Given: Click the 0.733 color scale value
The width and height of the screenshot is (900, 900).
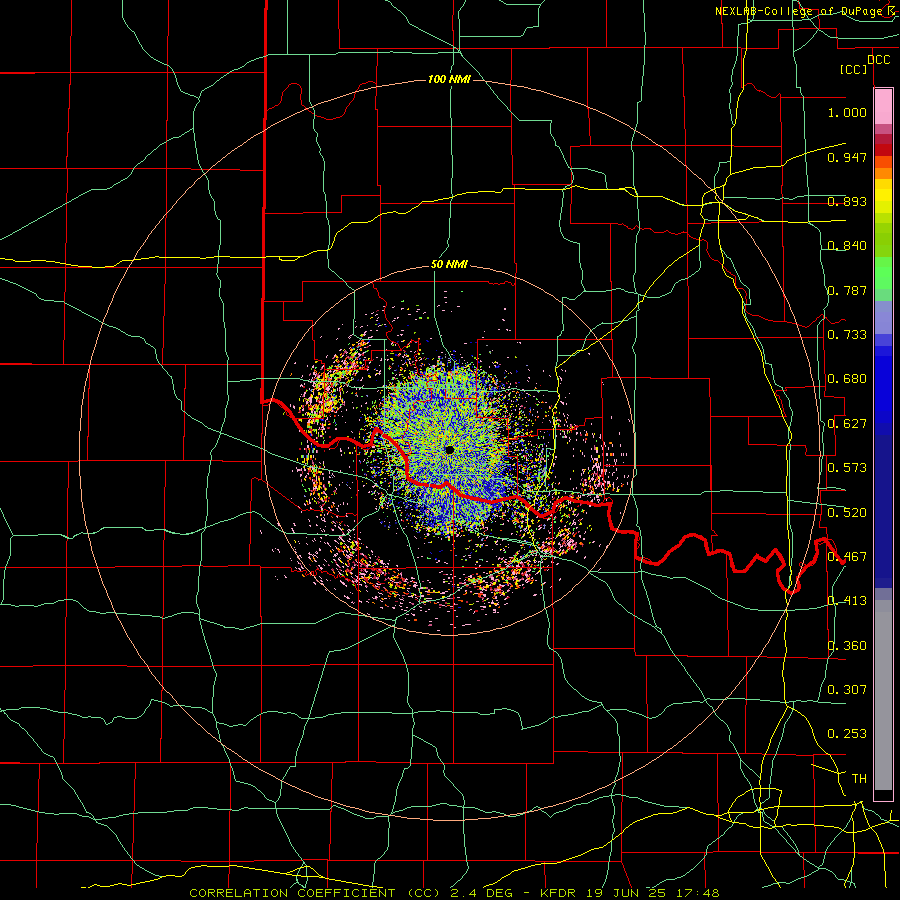Looking at the screenshot, I should pyautogui.click(x=847, y=335).
